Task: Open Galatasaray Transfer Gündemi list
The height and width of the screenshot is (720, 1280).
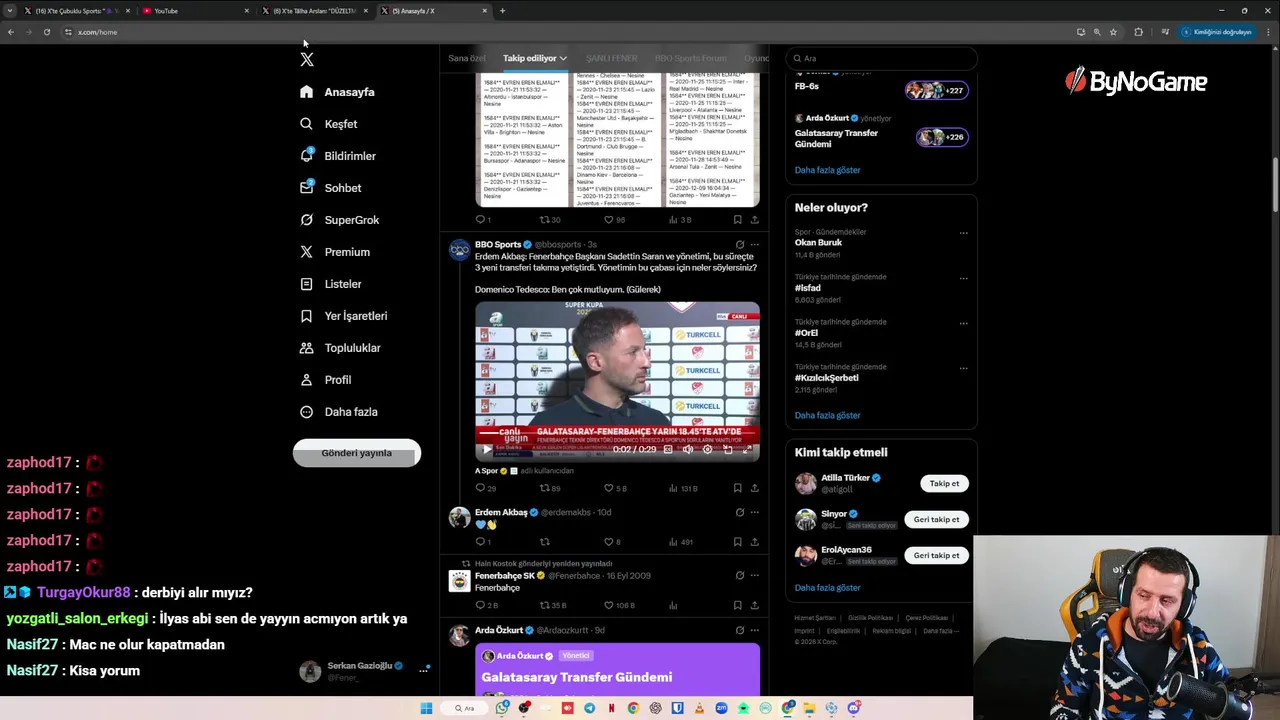Action: [x=836, y=138]
